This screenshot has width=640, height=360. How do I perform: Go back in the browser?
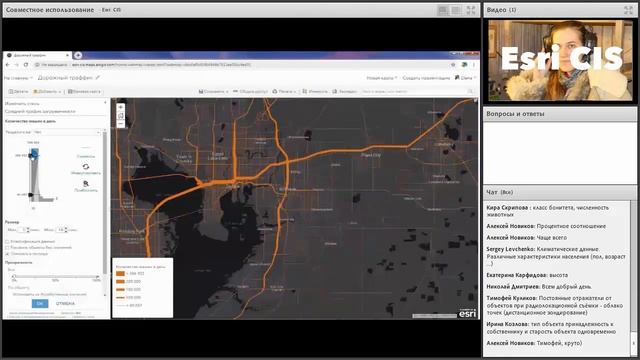click(8, 64)
